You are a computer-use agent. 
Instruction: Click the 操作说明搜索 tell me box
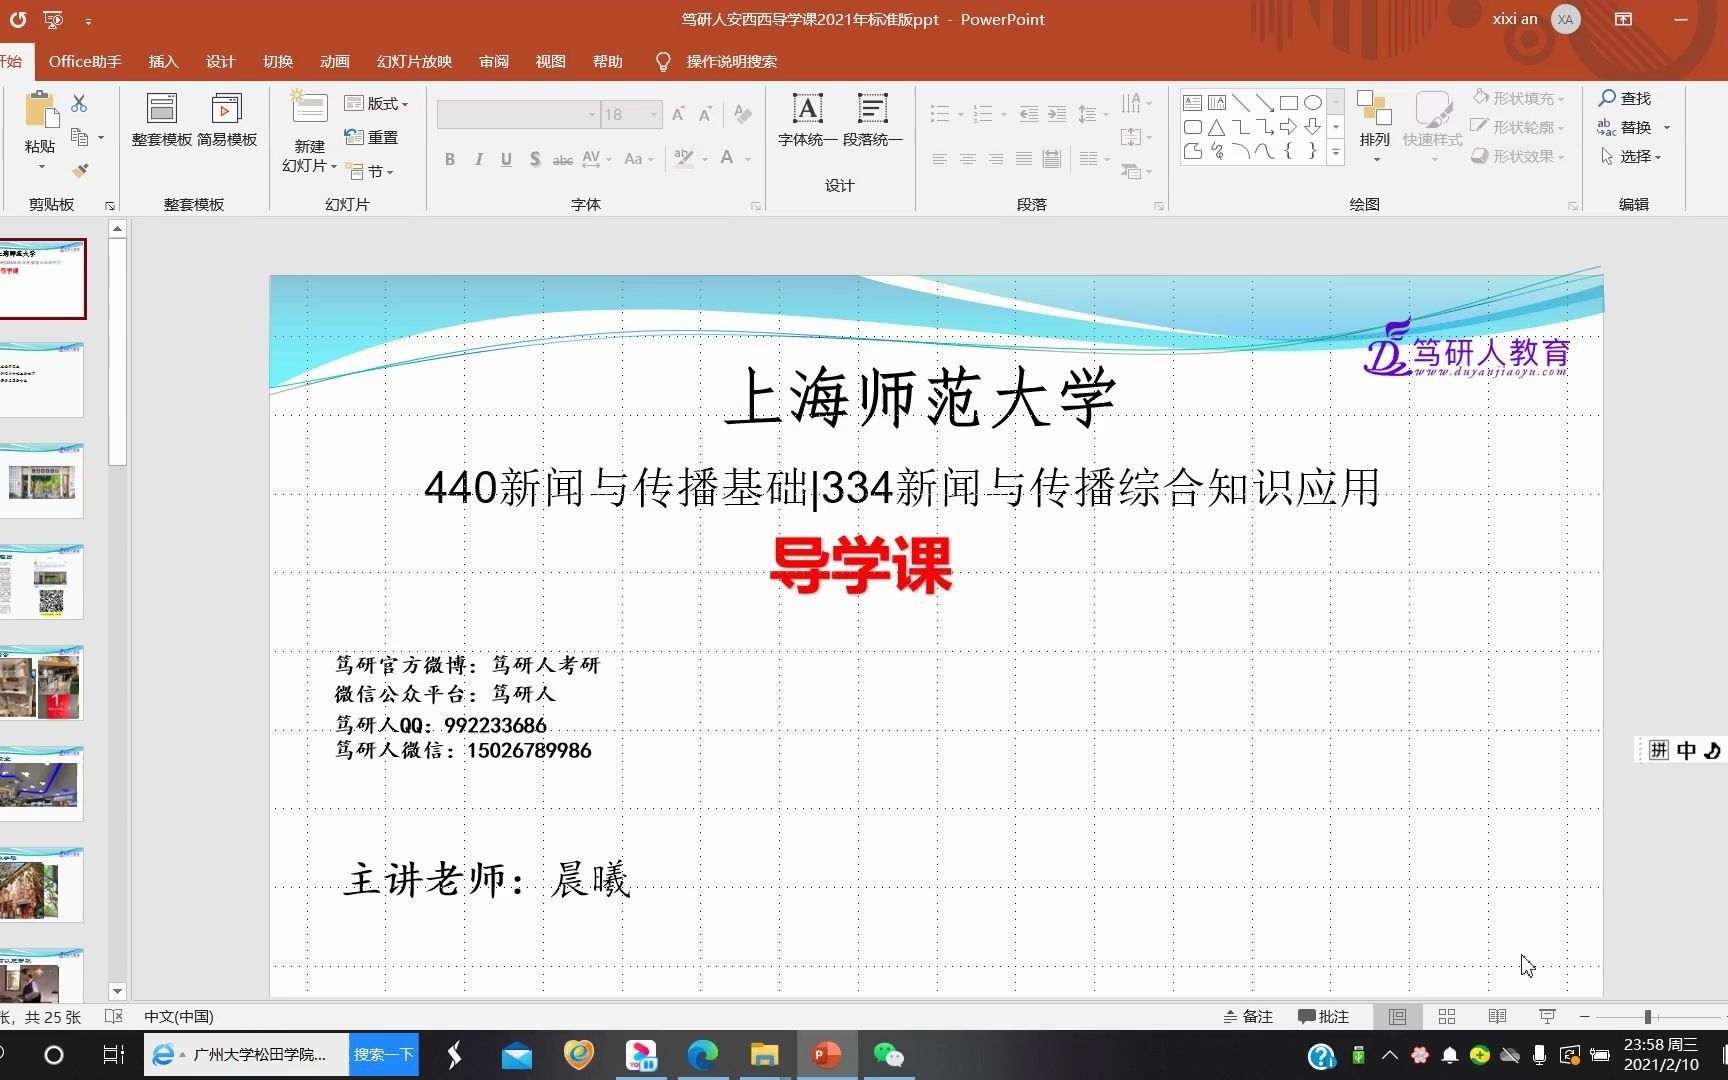(x=731, y=61)
